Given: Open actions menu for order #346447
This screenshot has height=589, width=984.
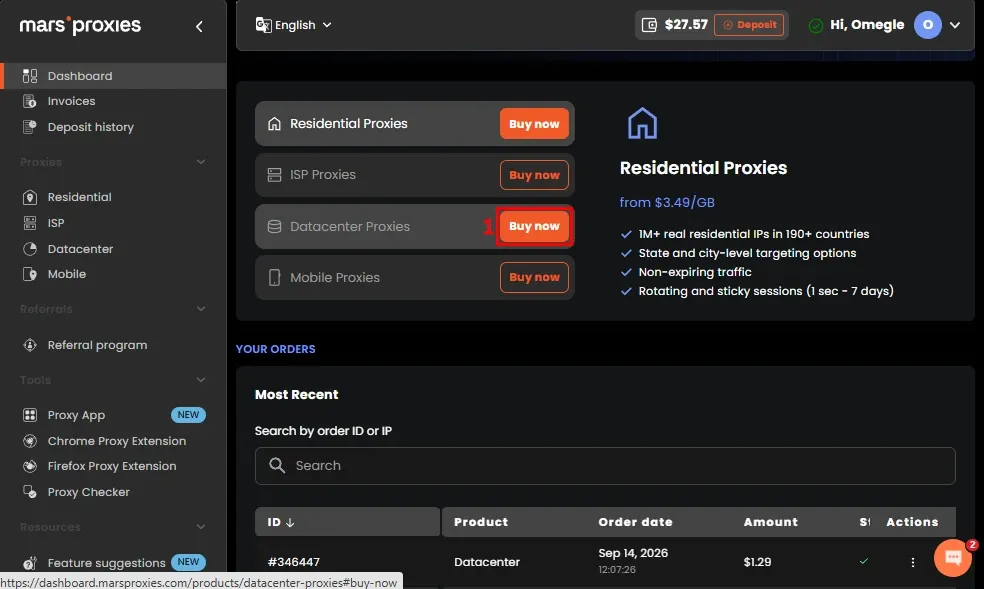Looking at the screenshot, I should pyautogui.click(x=912, y=562).
